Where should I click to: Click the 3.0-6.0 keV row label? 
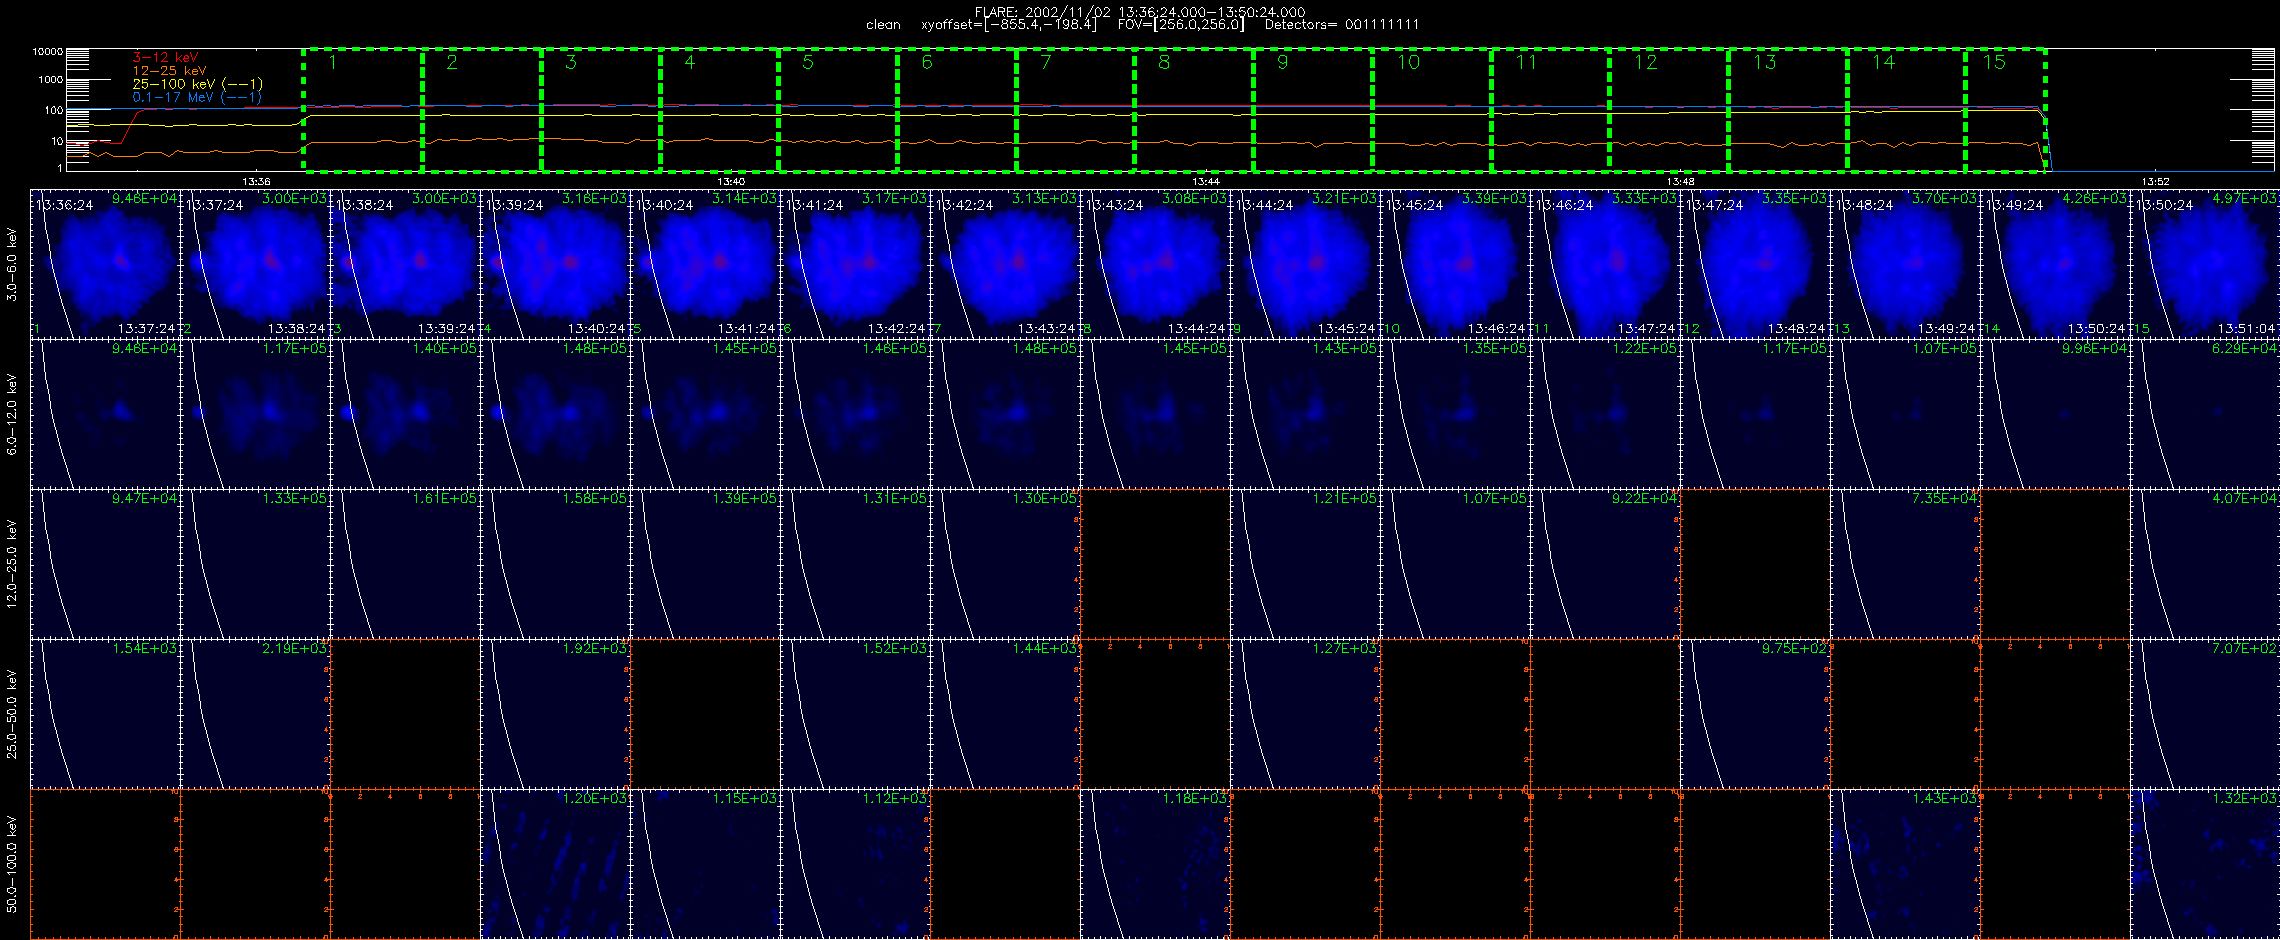coord(12,264)
